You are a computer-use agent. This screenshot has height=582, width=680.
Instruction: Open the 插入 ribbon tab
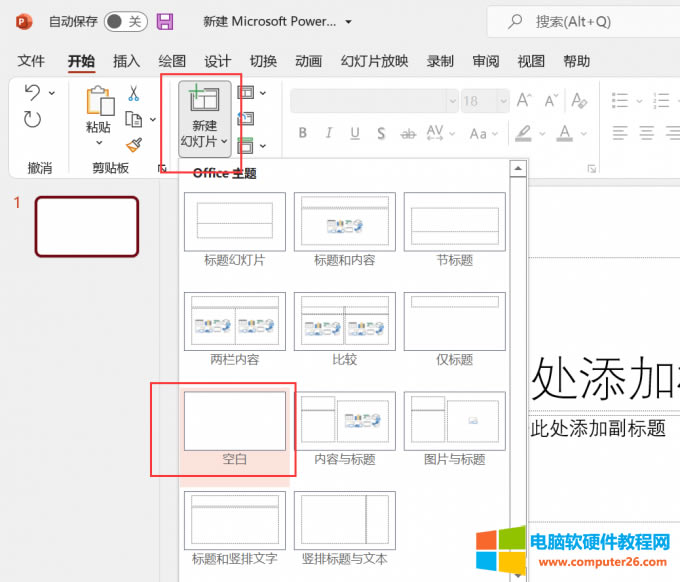click(127, 61)
